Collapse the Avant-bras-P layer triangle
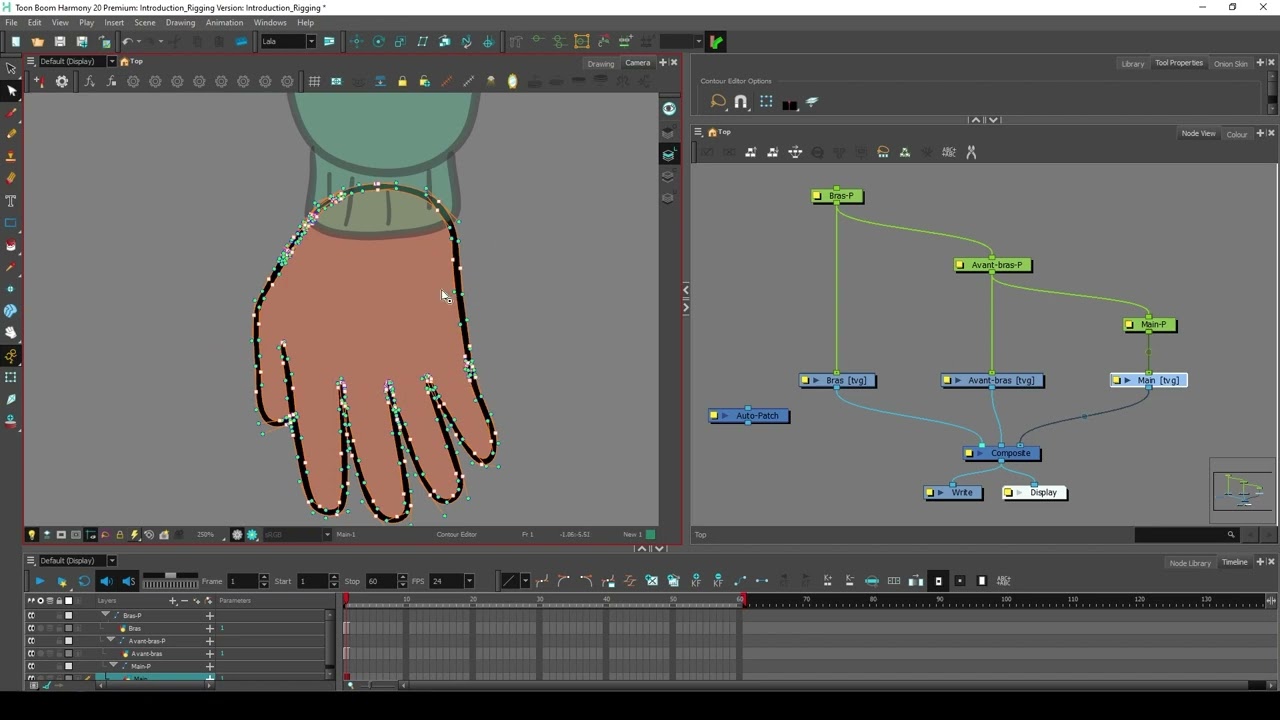The height and width of the screenshot is (720, 1280). tap(111, 640)
